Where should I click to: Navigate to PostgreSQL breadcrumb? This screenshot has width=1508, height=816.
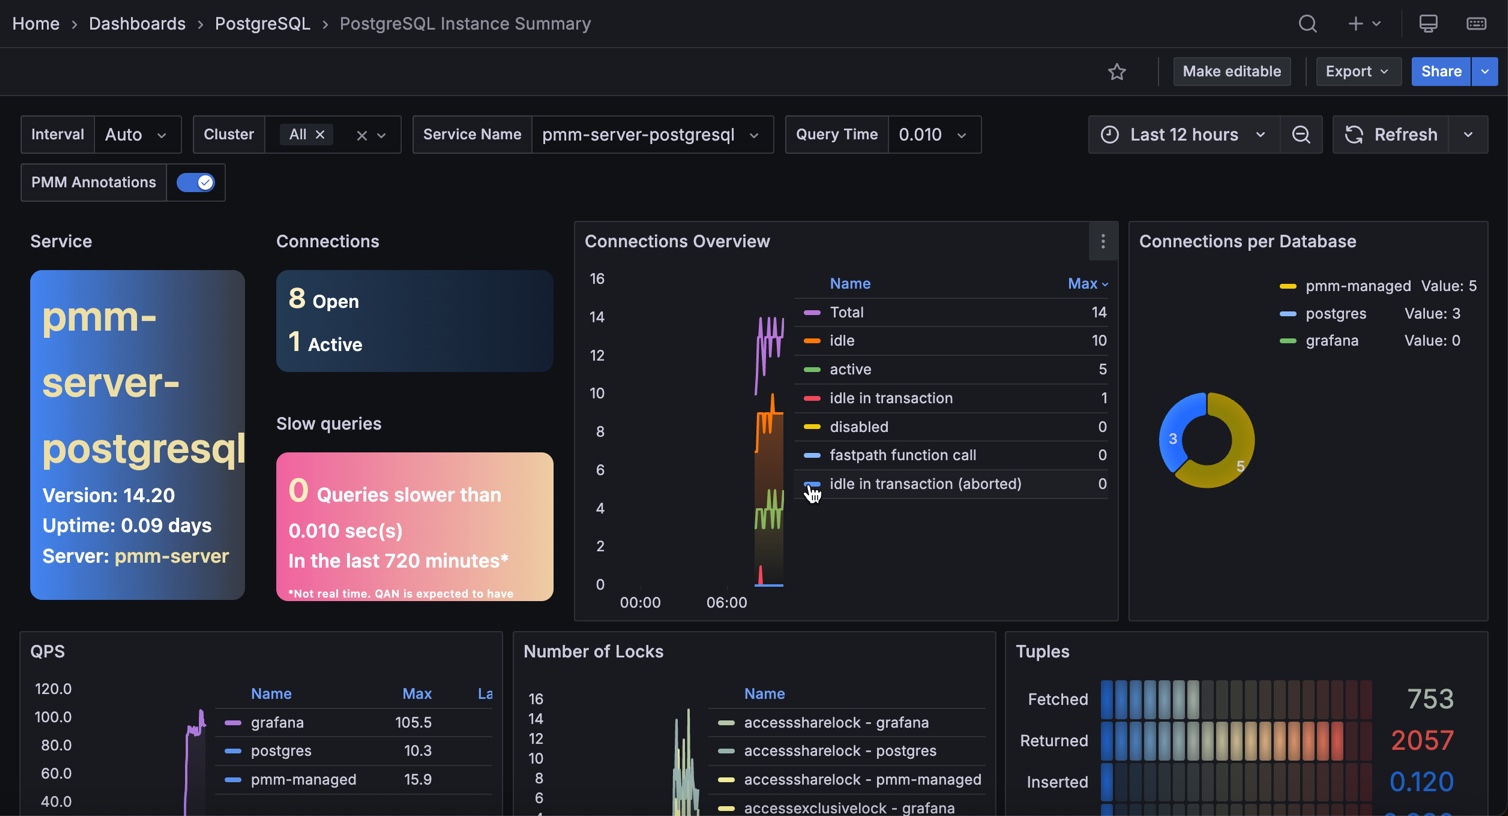point(262,24)
